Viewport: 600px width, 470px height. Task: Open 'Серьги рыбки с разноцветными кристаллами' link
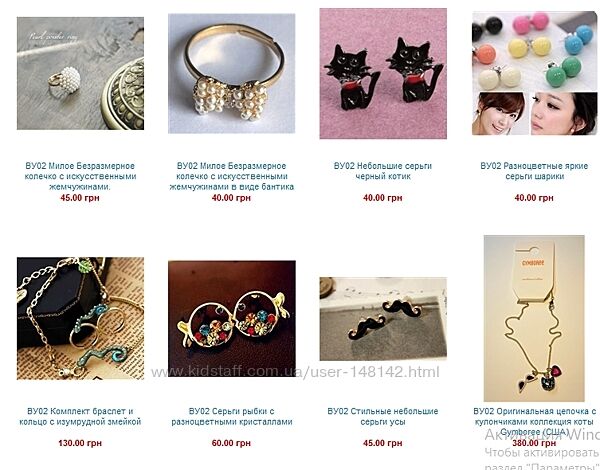click(x=232, y=416)
